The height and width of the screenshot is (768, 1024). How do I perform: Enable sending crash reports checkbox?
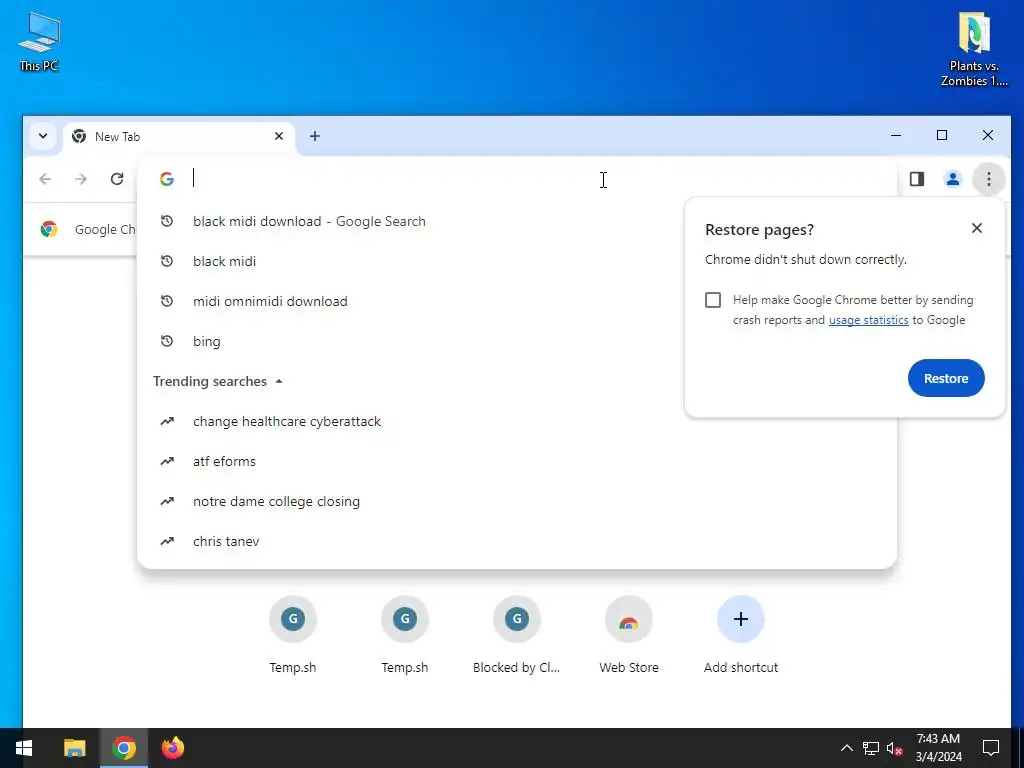[x=712, y=300]
